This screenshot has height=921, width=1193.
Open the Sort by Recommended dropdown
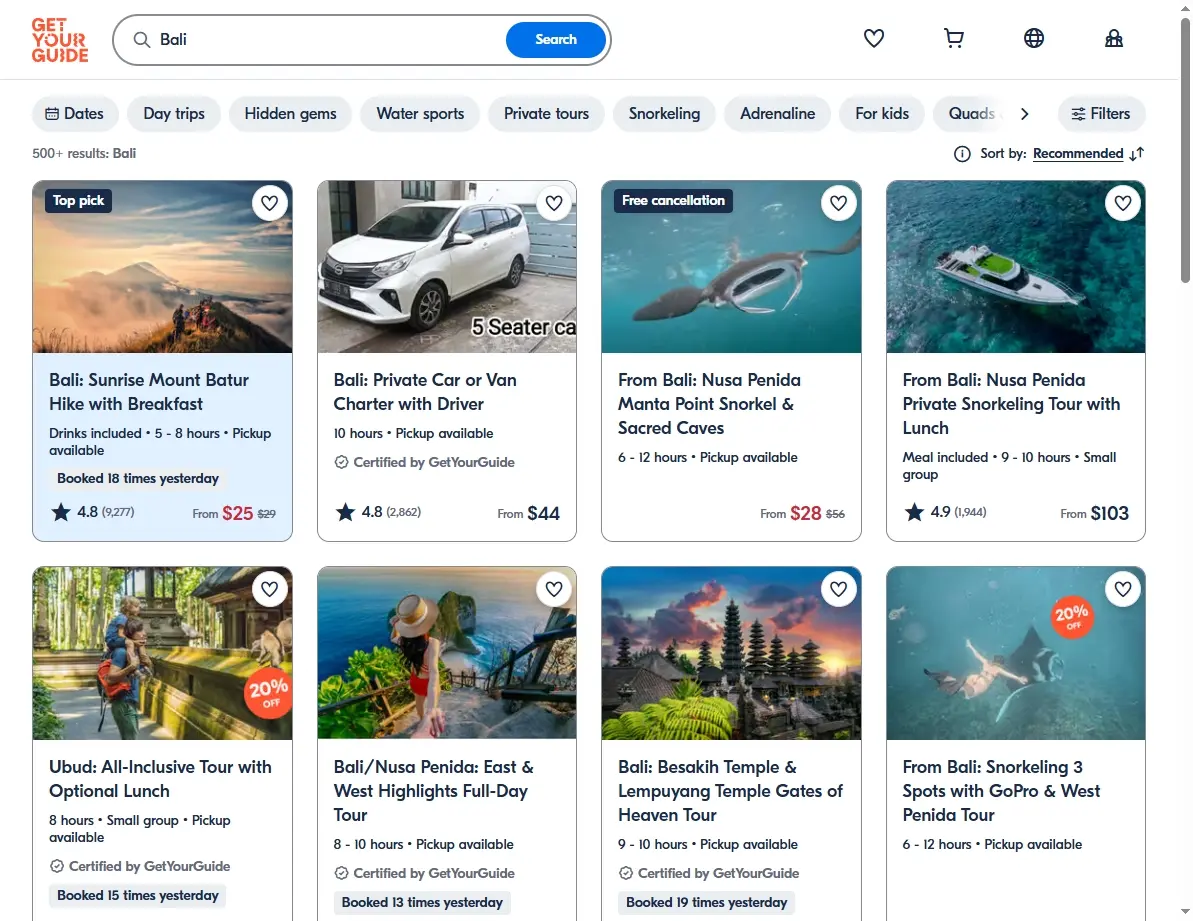point(1077,154)
